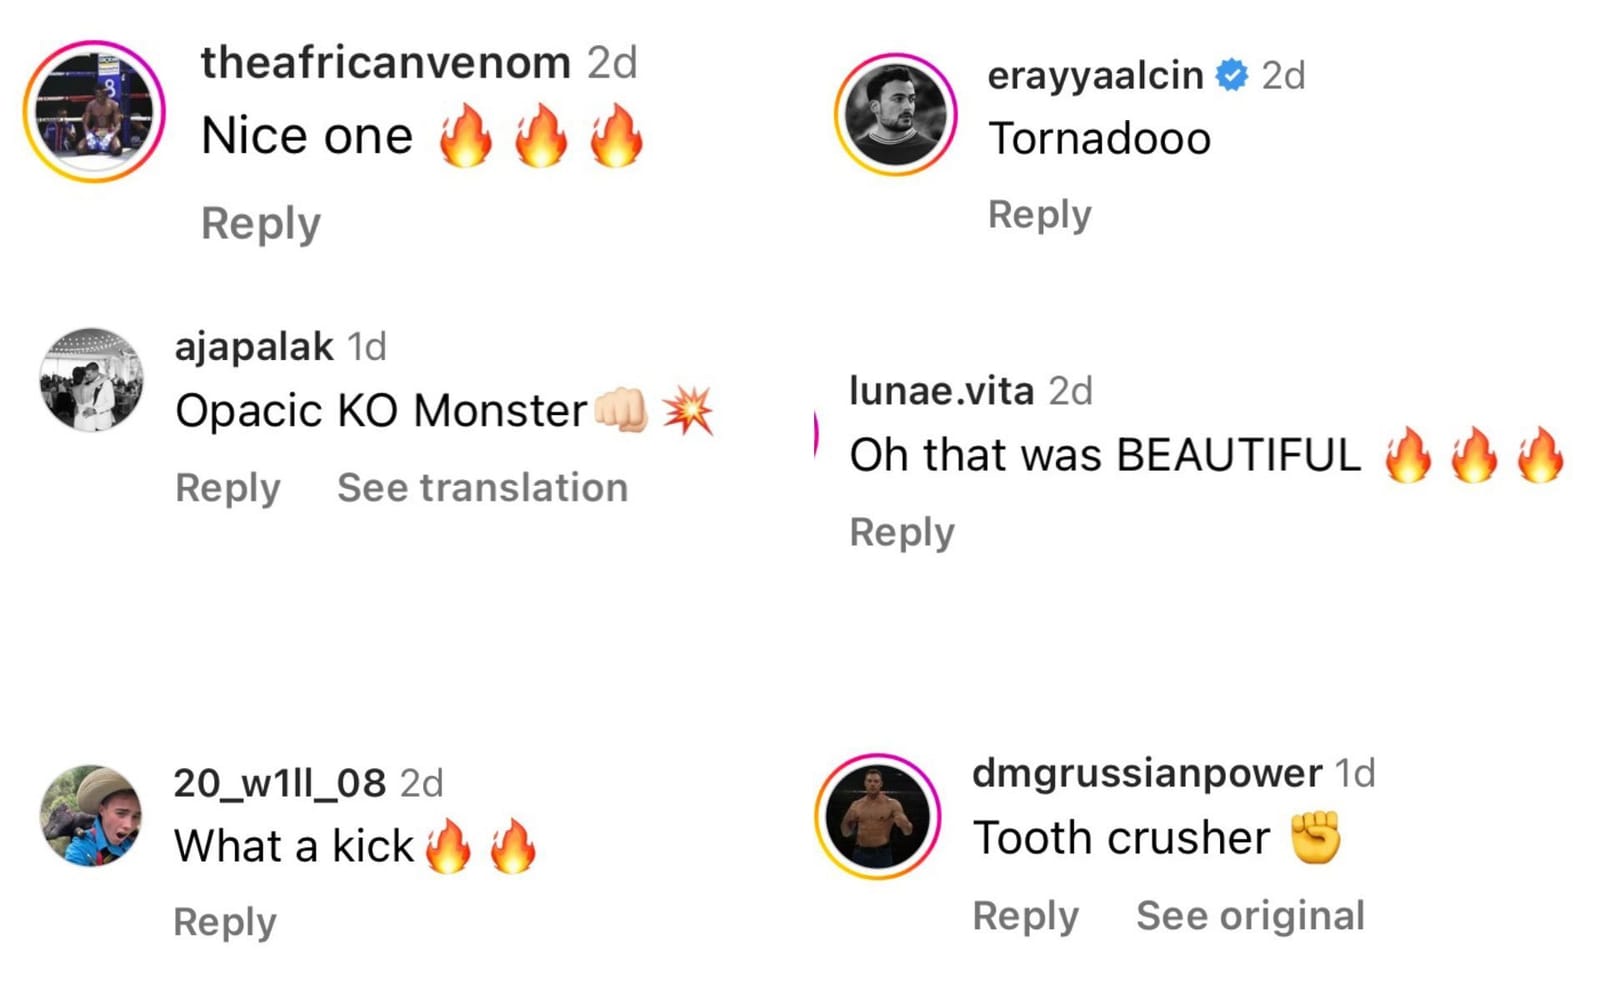Viewport: 1600px width, 1000px height.
Task: Open the 20_w1ll_08 username
Action: [279, 783]
